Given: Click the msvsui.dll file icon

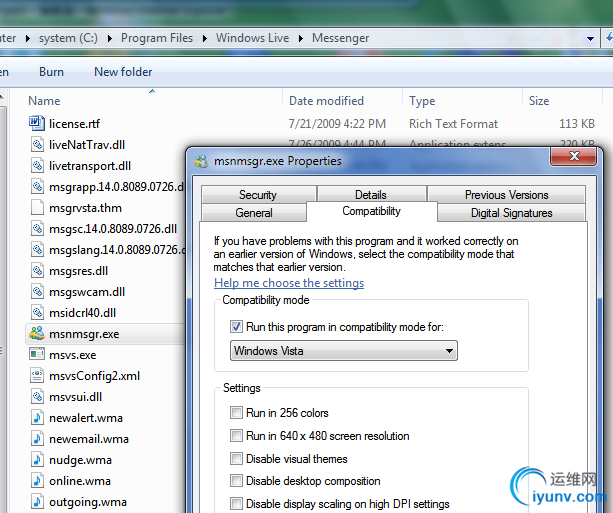Looking at the screenshot, I should (x=37, y=397).
